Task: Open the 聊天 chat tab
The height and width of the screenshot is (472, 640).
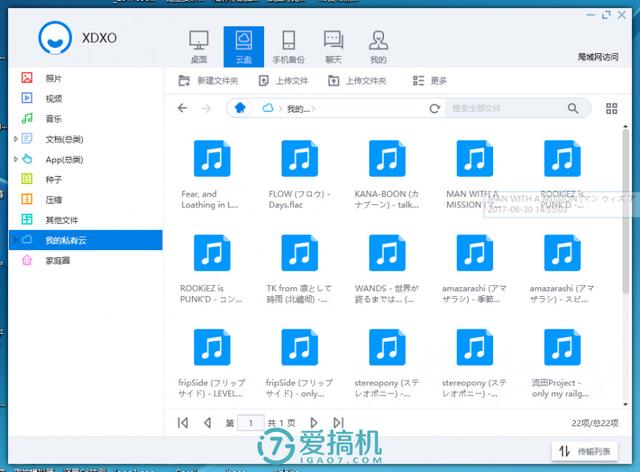Action: click(x=333, y=47)
